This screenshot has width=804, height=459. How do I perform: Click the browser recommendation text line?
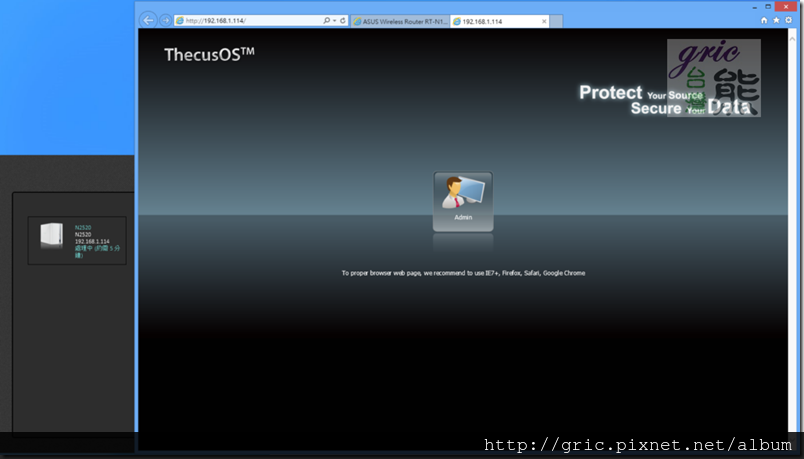(464, 273)
